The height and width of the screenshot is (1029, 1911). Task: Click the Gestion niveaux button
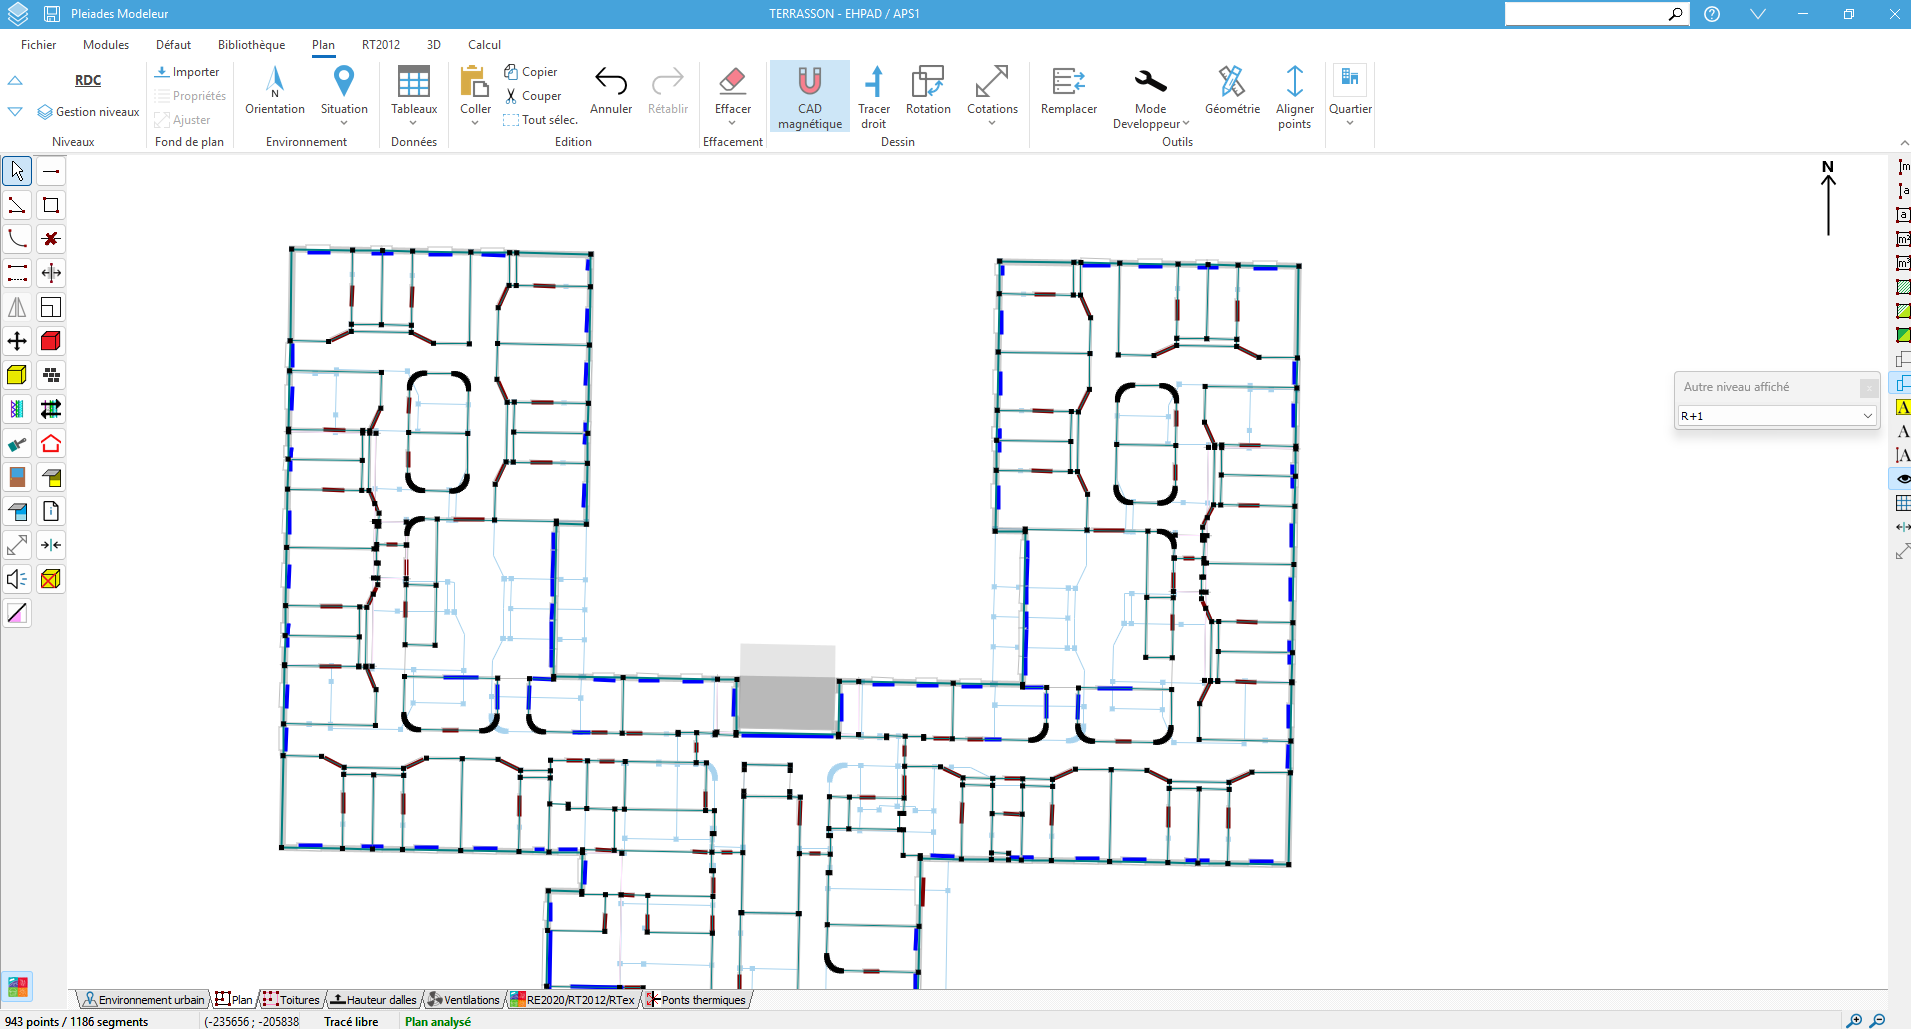tap(89, 112)
